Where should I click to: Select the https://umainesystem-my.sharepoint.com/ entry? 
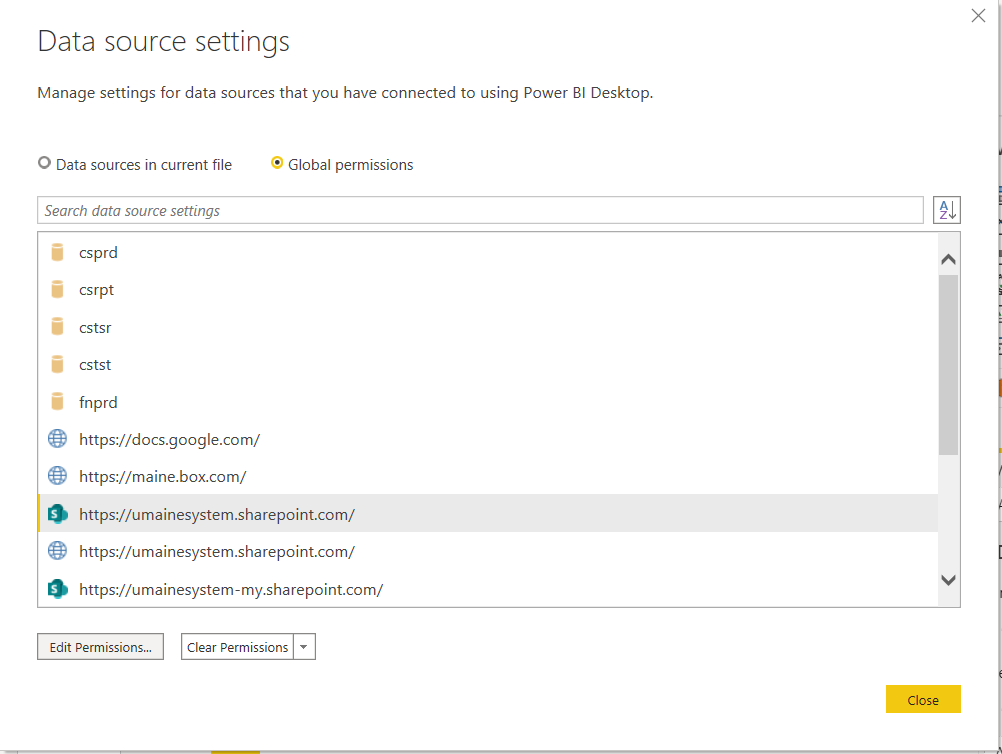point(488,589)
